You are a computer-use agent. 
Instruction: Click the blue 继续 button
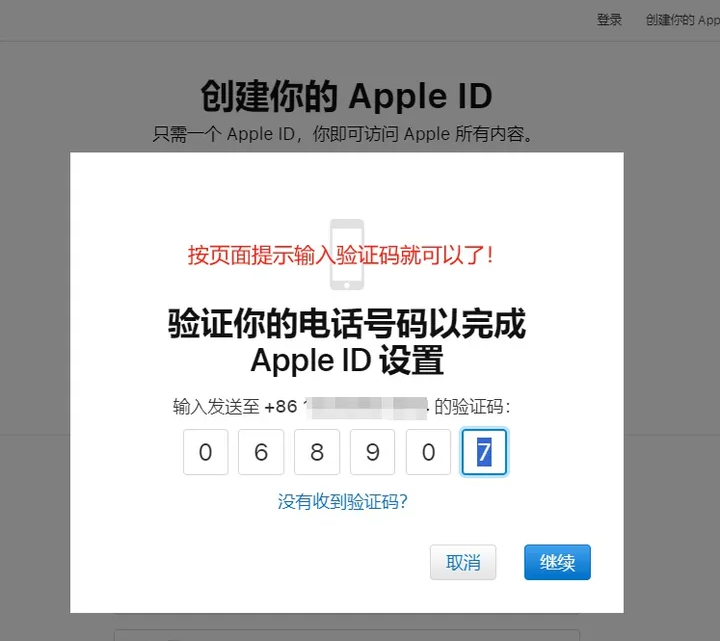point(557,562)
